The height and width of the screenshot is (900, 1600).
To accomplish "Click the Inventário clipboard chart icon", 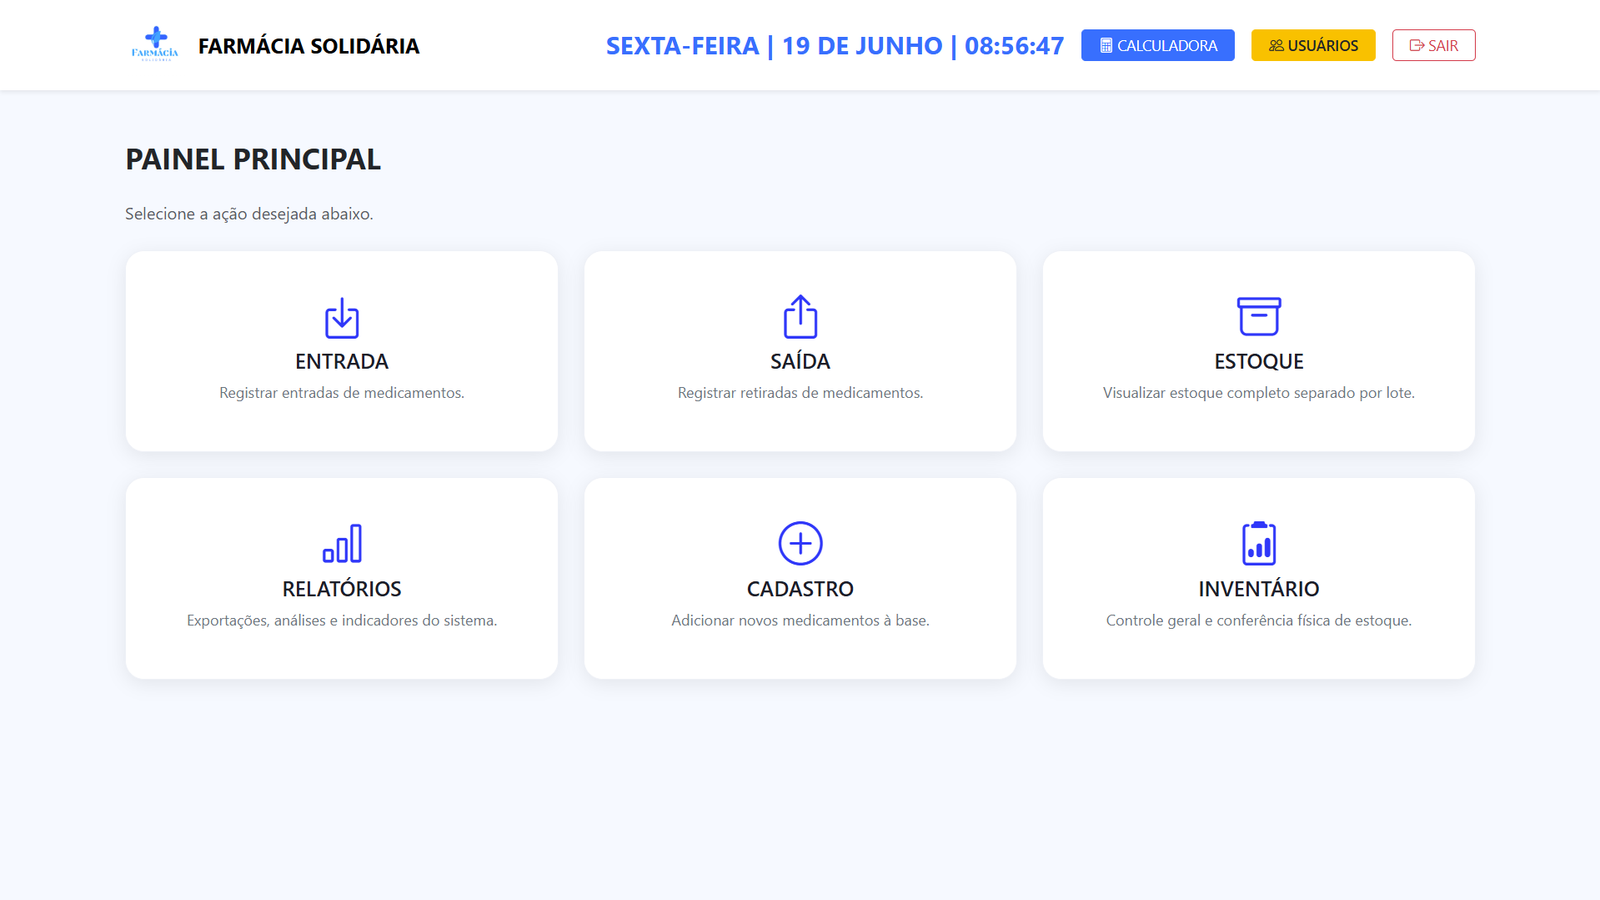I will click(x=1259, y=543).
